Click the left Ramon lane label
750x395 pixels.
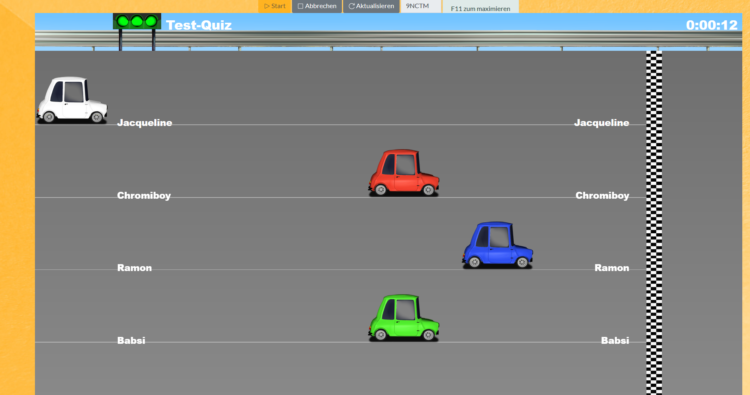pyautogui.click(x=134, y=268)
